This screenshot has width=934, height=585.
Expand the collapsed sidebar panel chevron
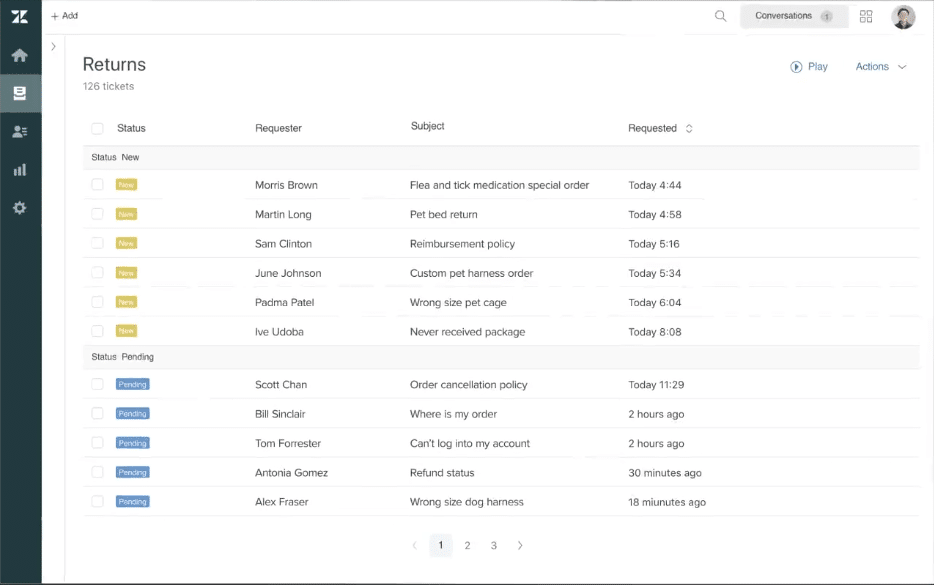pyautogui.click(x=53, y=45)
